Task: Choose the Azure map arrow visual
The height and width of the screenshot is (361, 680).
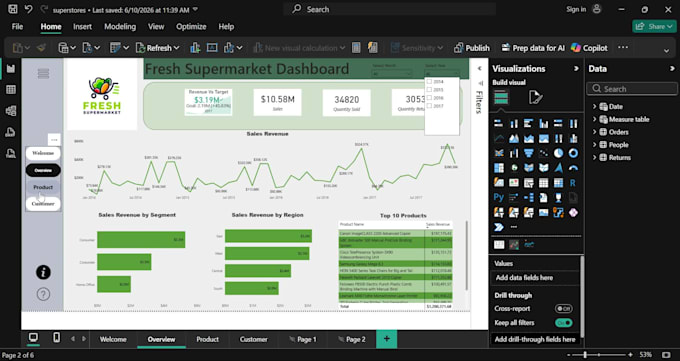Action: coord(559,168)
